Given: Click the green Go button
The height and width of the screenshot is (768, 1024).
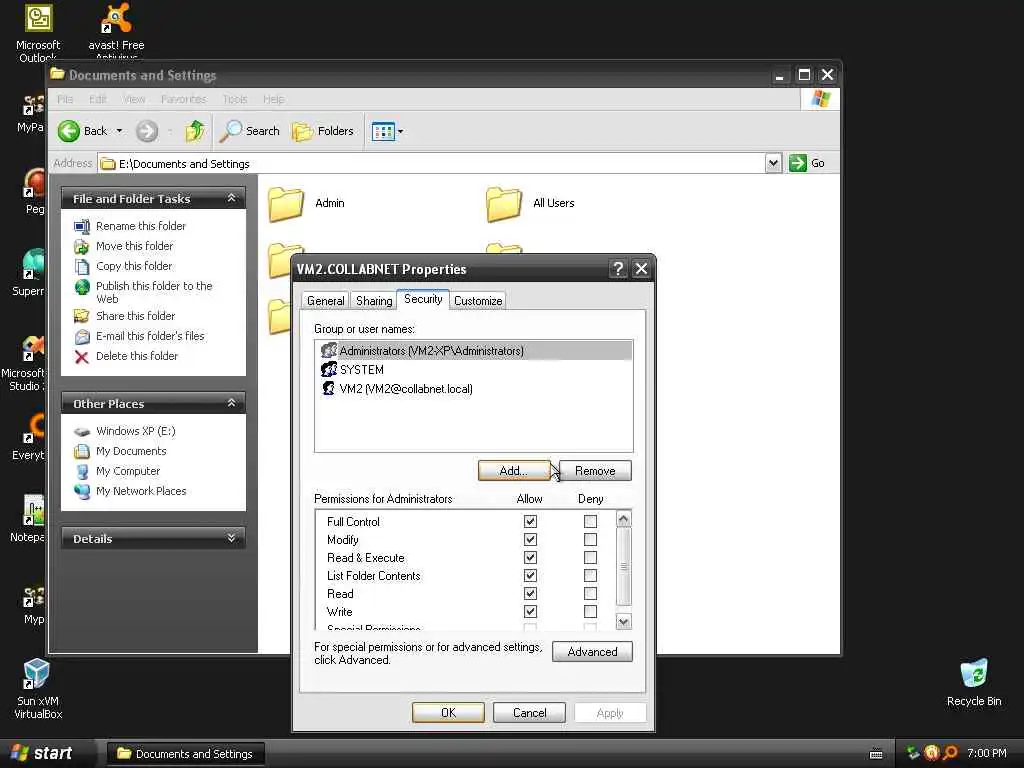Looking at the screenshot, I should pyautogui.click(x=807, y=163).
